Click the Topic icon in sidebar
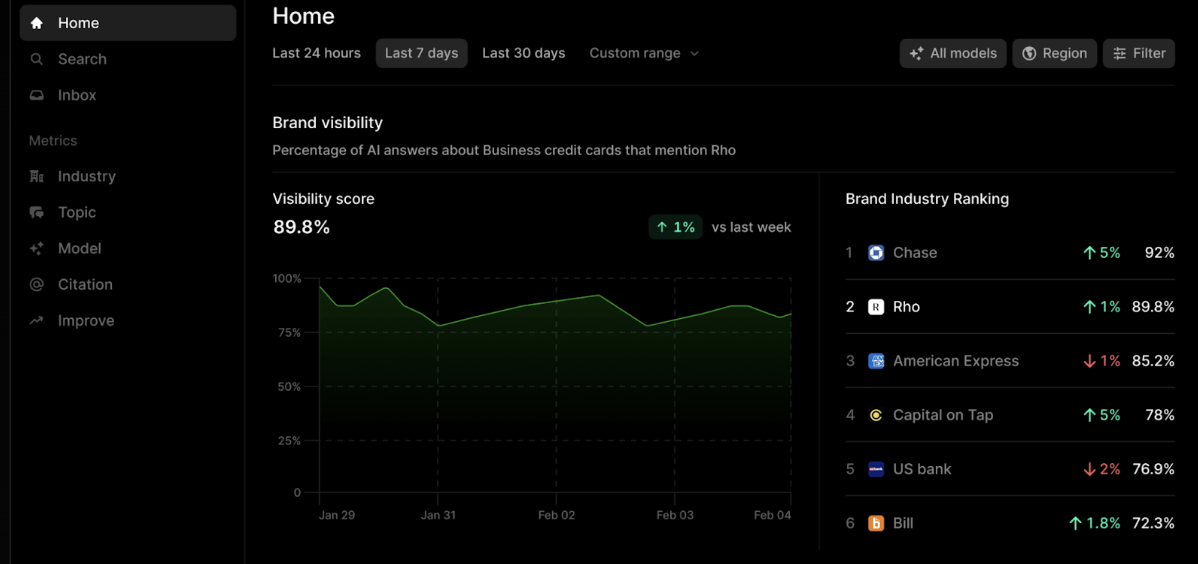 (x=37, y=212)
